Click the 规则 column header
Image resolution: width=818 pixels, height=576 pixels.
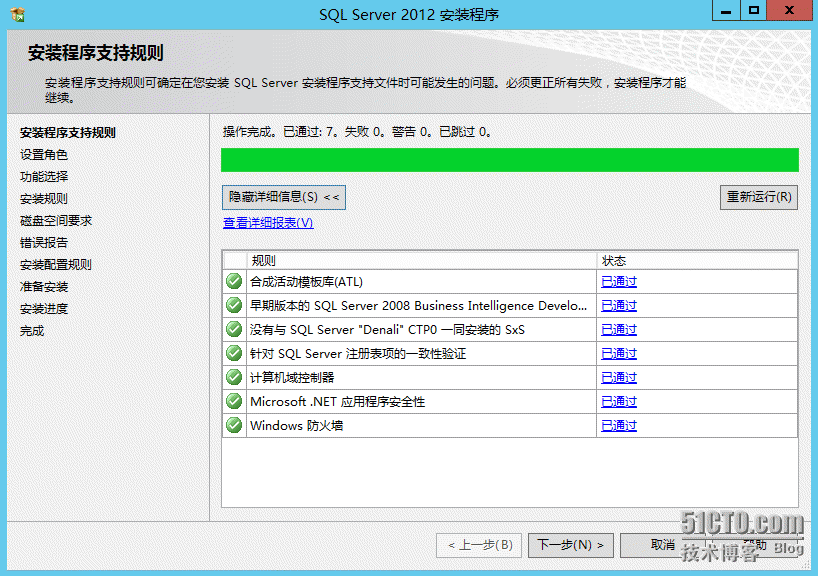(x=422, y=260)
